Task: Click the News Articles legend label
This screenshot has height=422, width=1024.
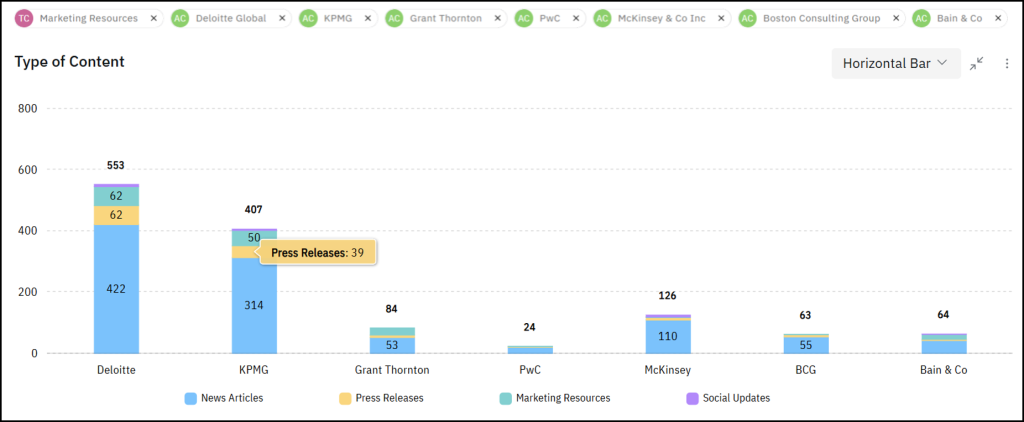Action: coord(232,398)
